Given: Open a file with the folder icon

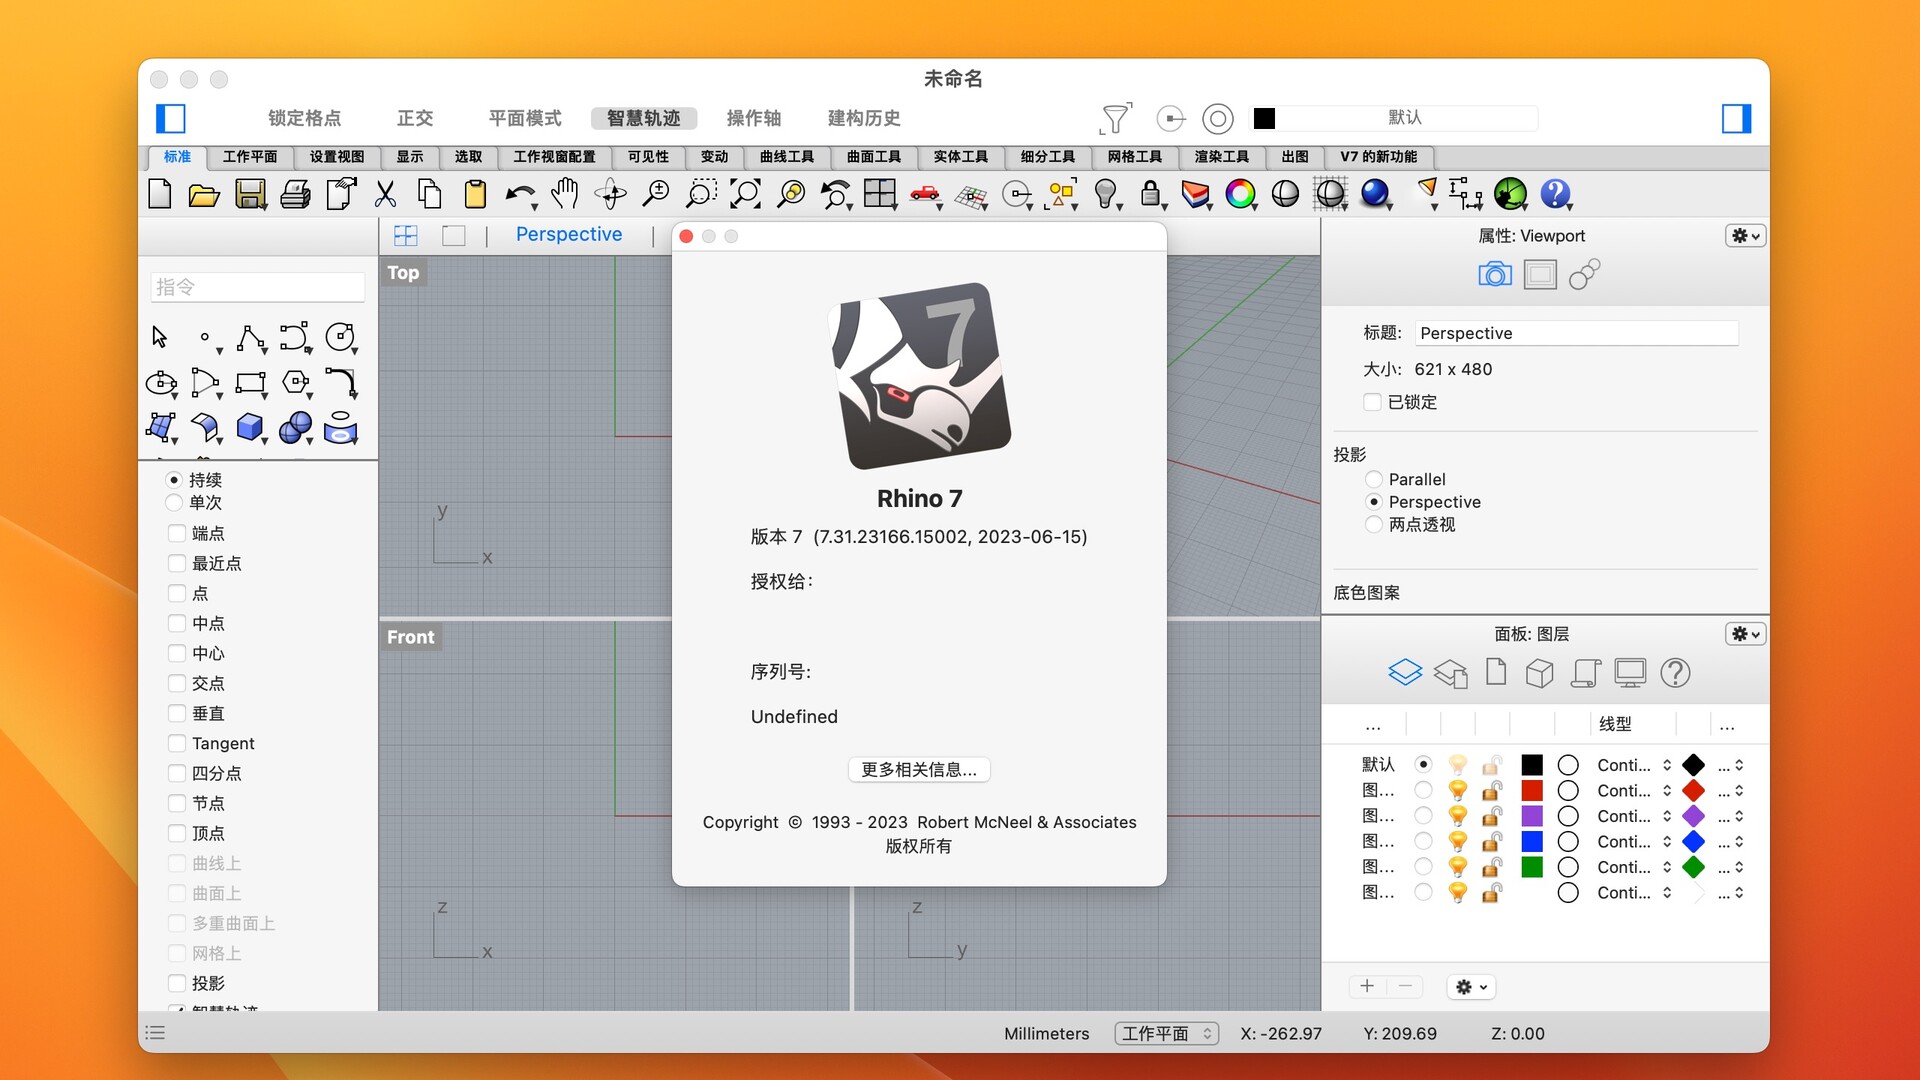Looking at the screenshot, I should (204, 194).
